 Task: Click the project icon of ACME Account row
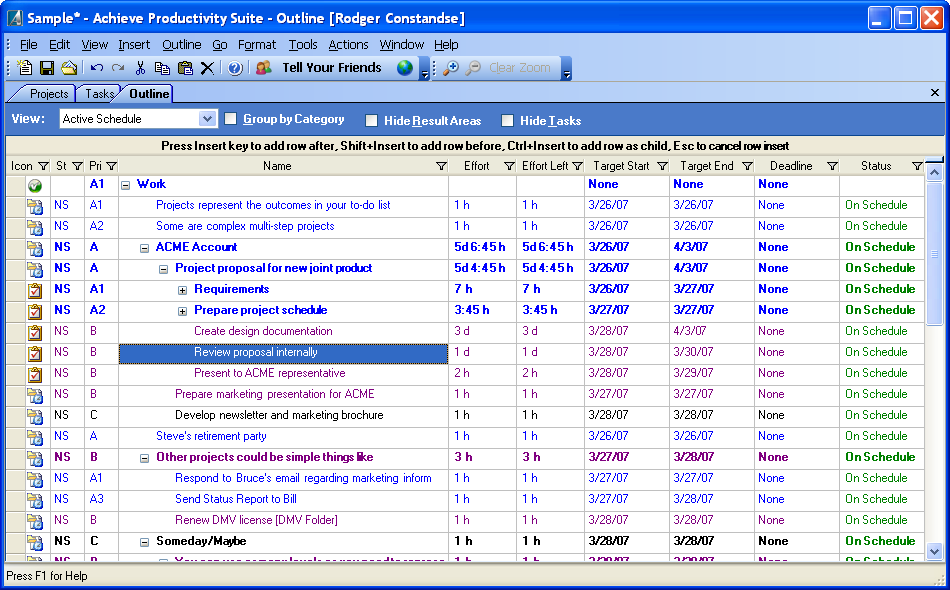click(x=35, y=248)
